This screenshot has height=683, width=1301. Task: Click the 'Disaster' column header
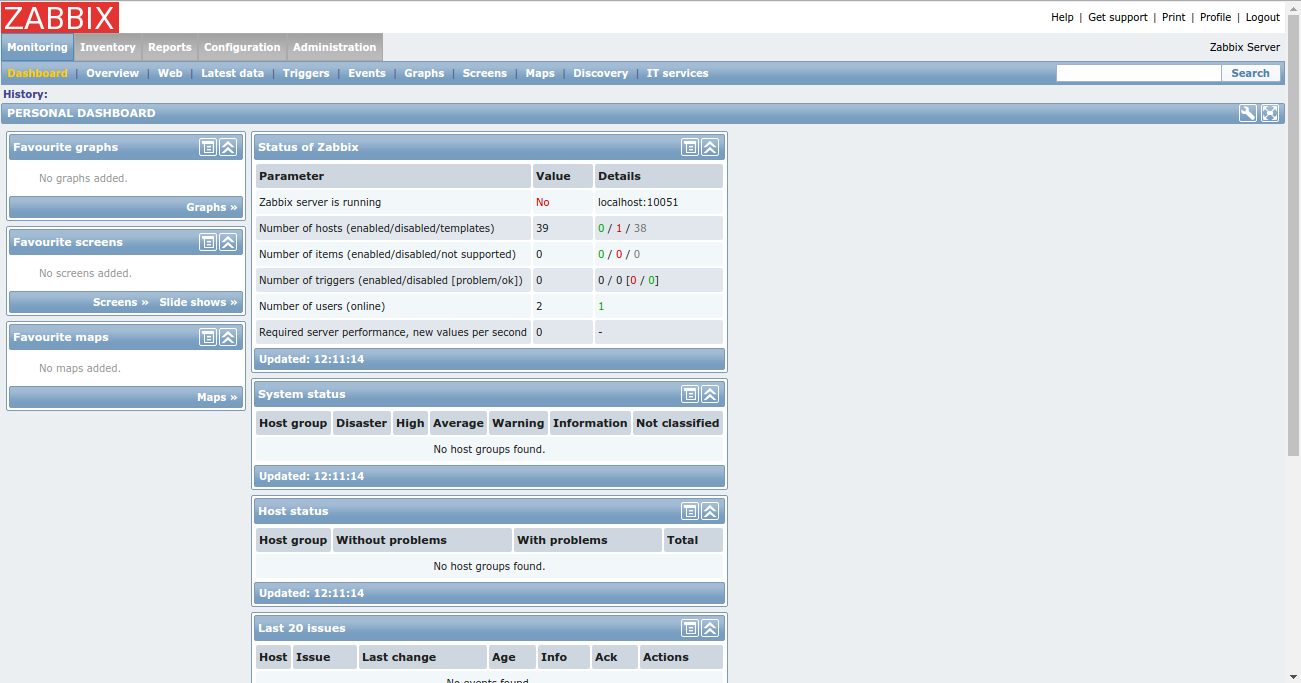(x=361, y=423)
